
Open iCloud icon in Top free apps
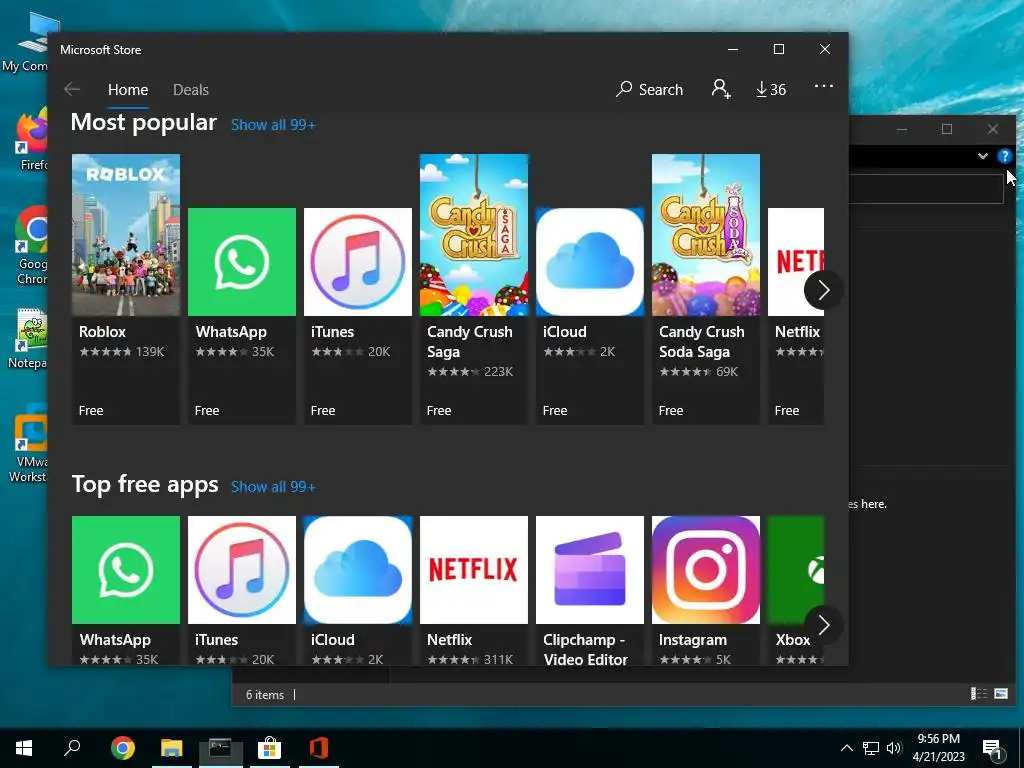[x=358, y=569]
